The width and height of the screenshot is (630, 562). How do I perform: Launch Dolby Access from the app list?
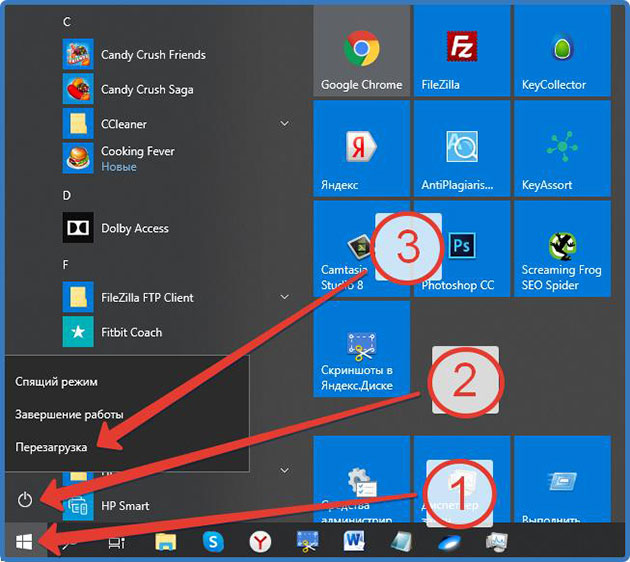[x=177, y=228]
